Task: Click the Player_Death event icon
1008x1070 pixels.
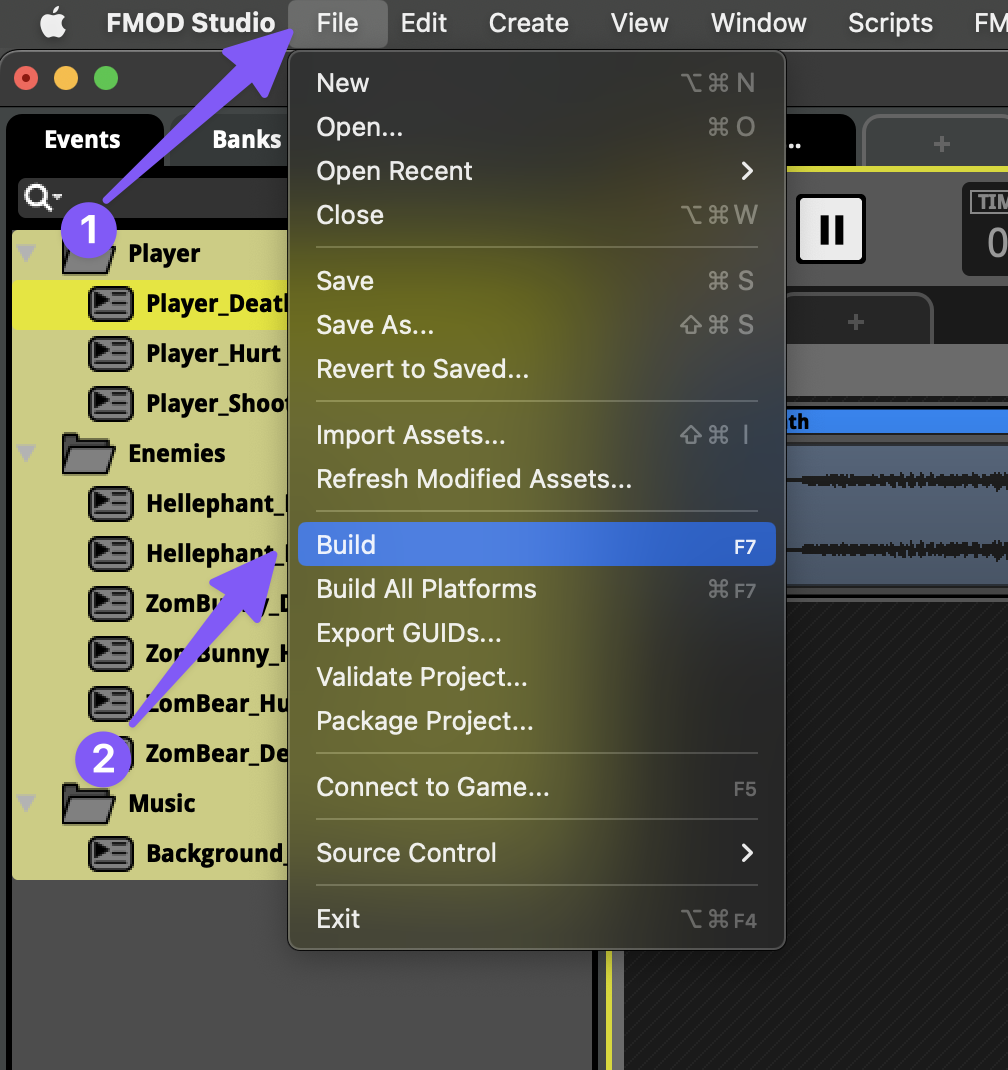Action: (111, 304)
